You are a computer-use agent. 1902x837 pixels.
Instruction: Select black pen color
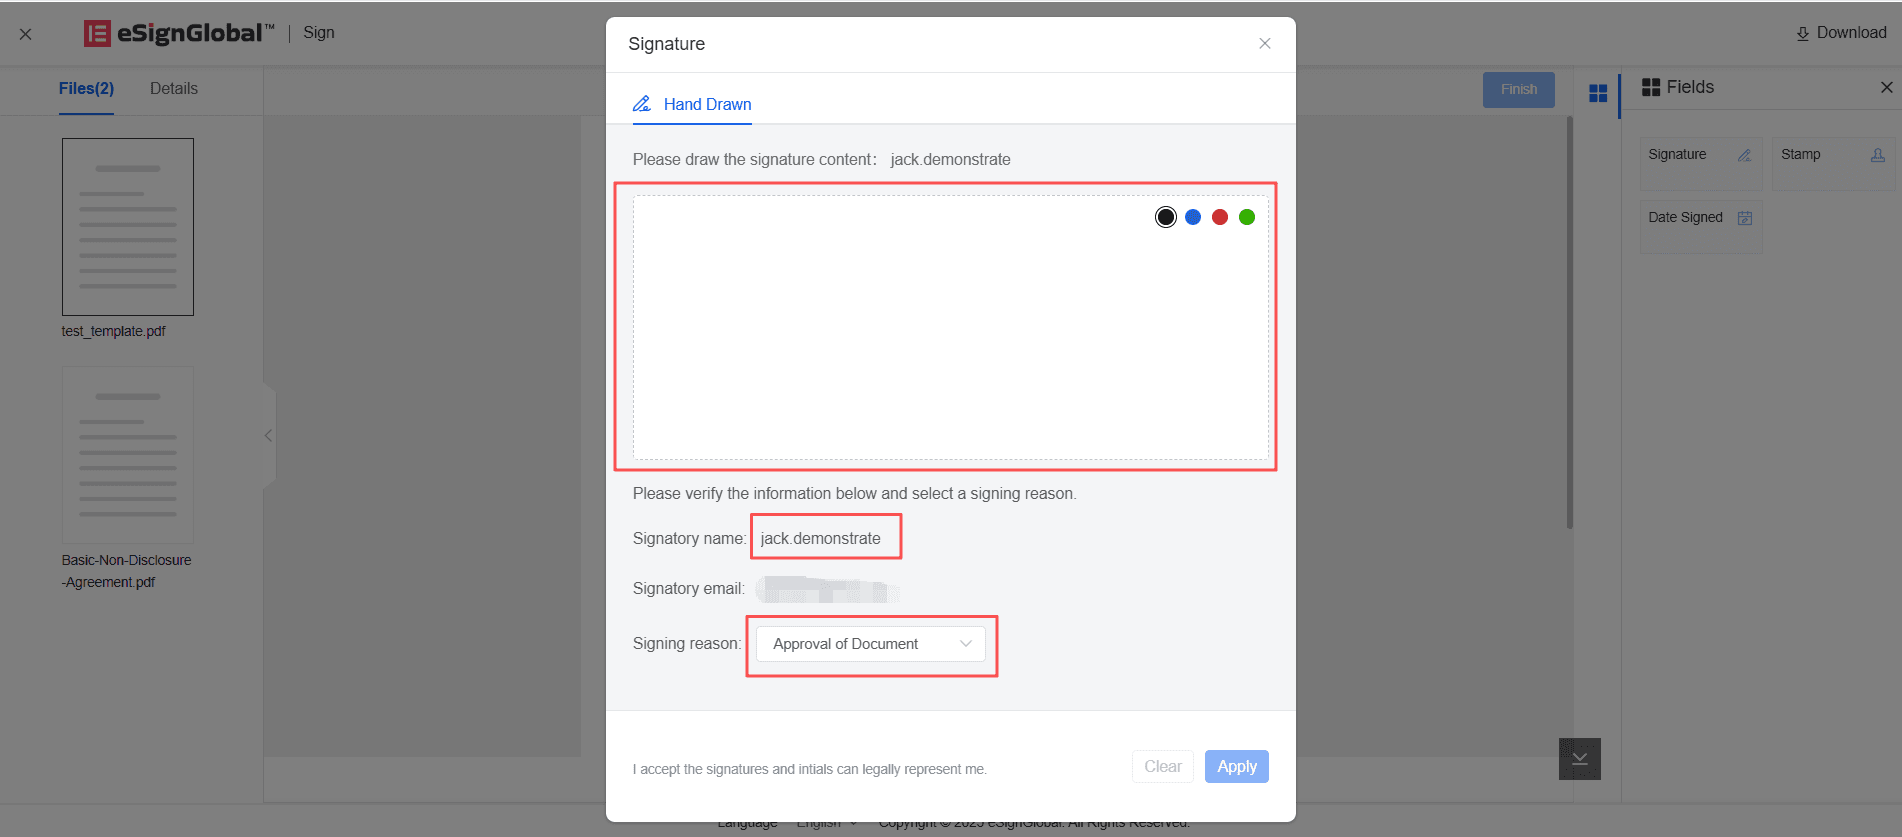[1166, 217]
